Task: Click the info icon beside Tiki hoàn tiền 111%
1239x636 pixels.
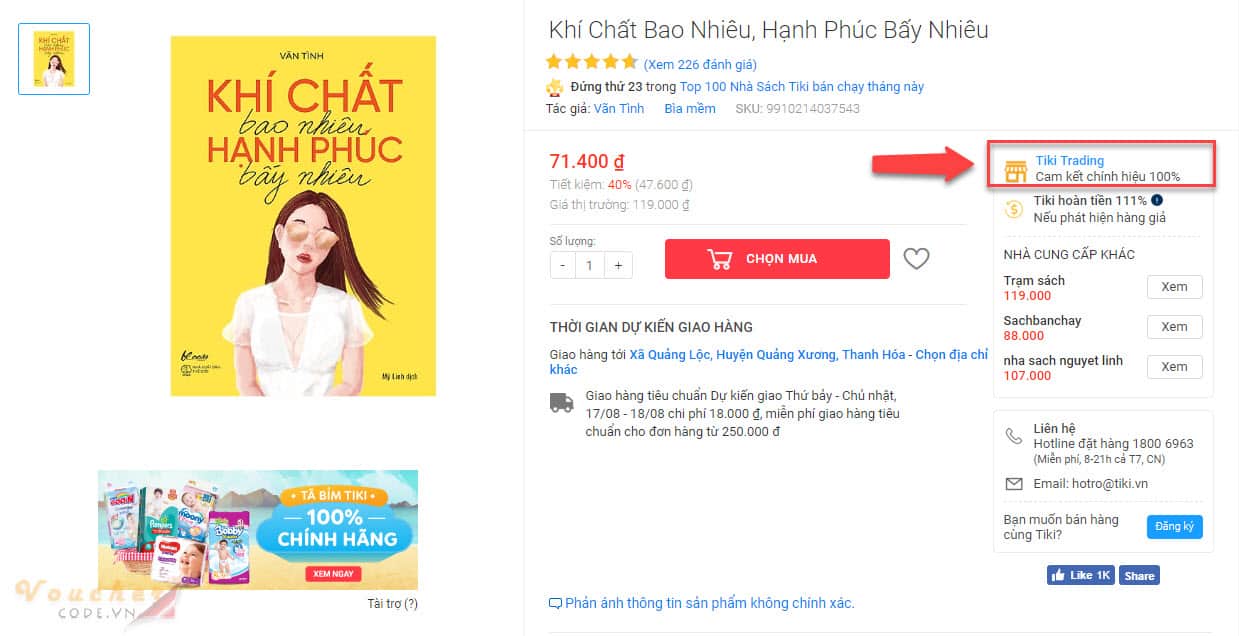Action: click(x=1157, y=200)
